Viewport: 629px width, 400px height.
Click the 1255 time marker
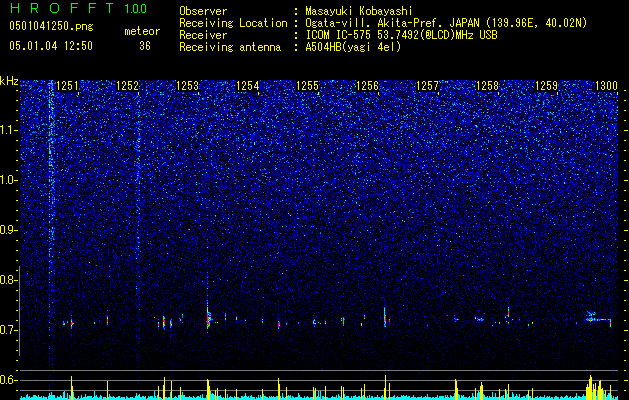tap(307, 86)
